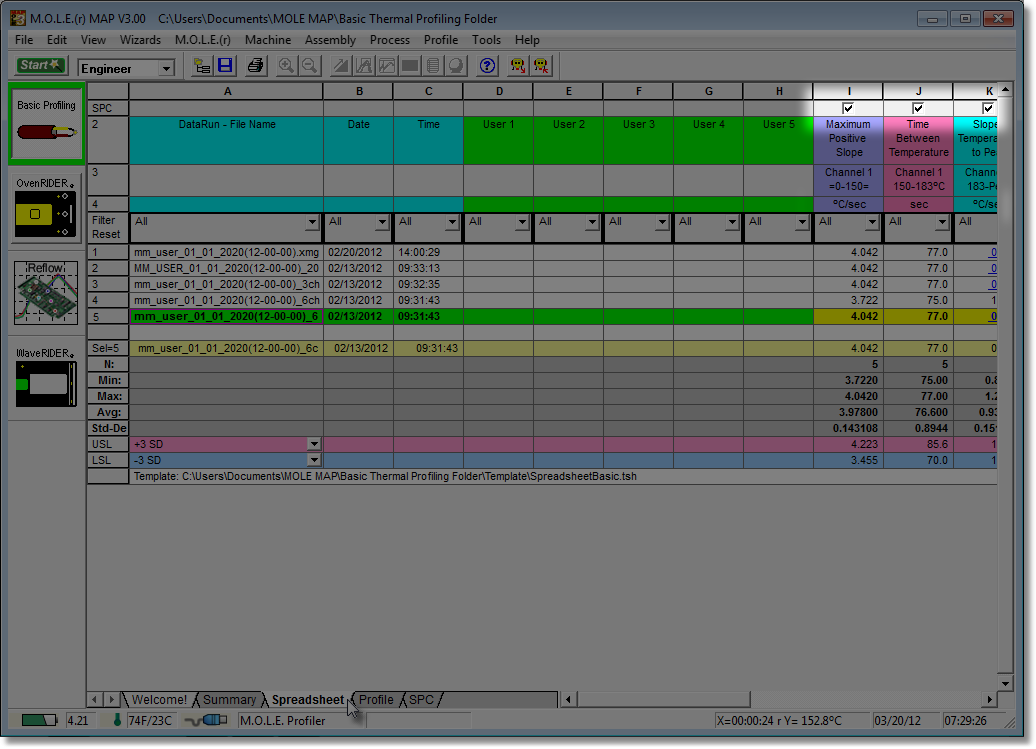1036x749 pixels.
Task: Click the last MOLE face toolbar icon
Action: point(541,65)
